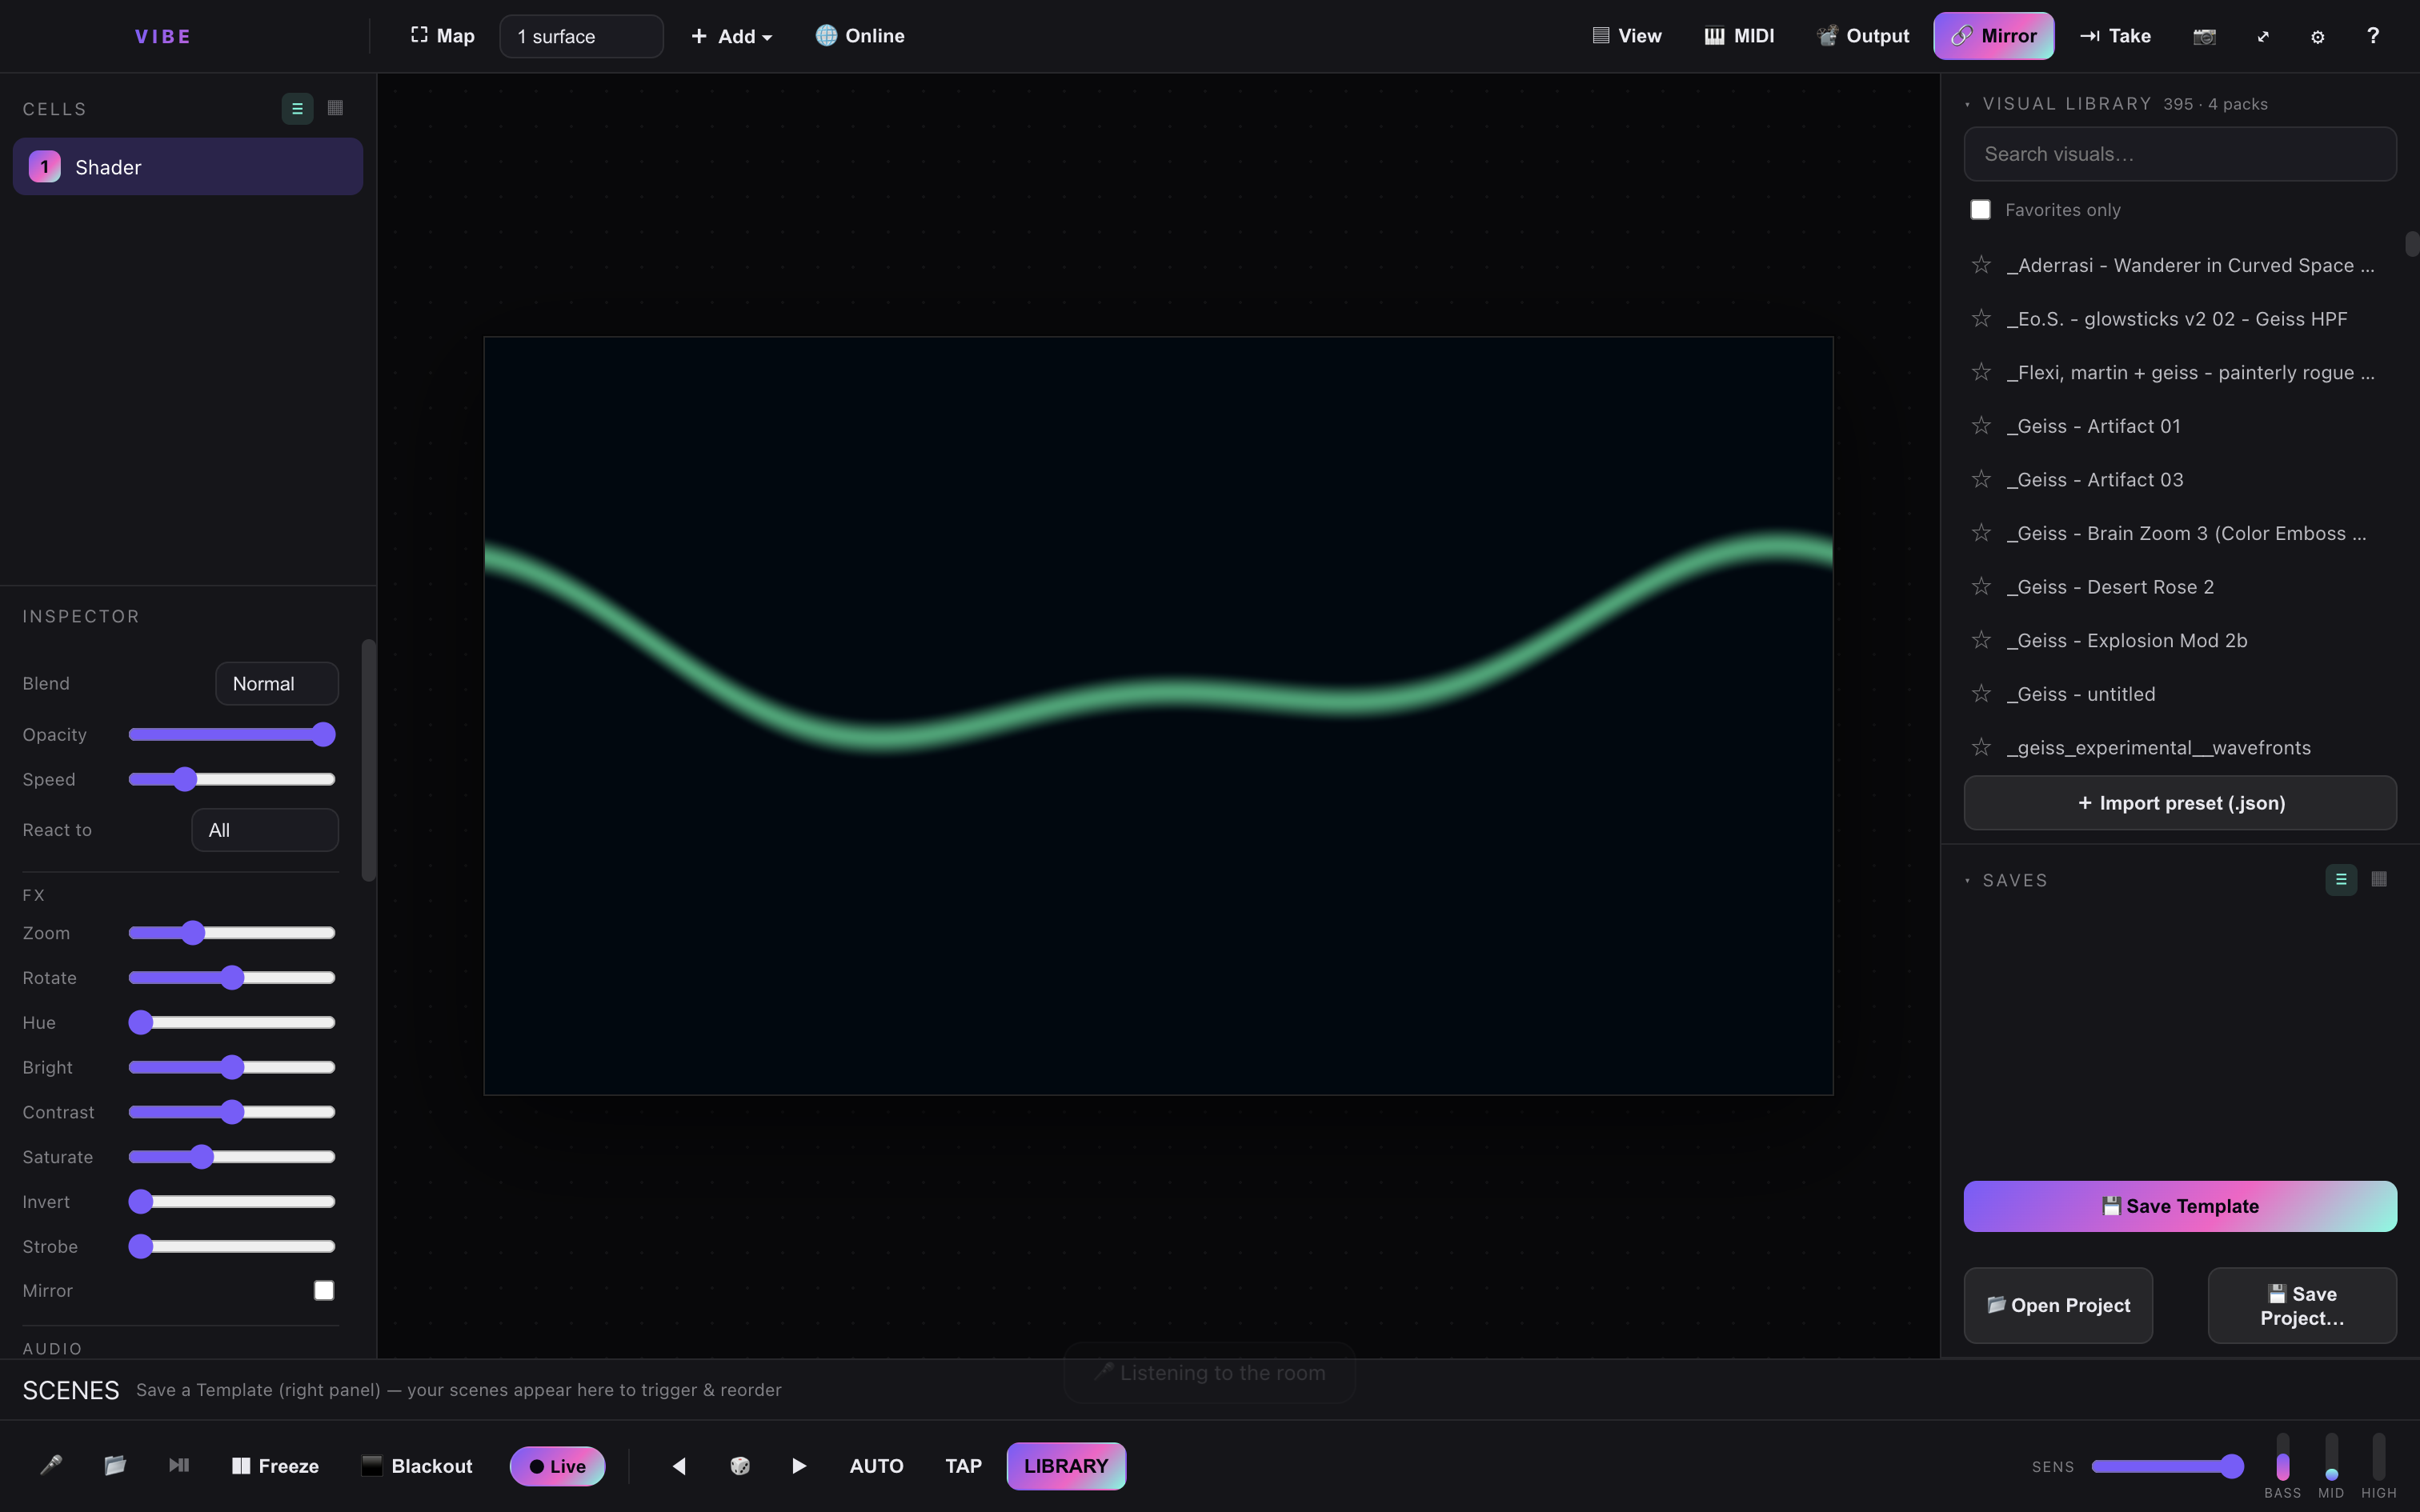Open the Add dropdown menu
Viewport: 2420px width, 1512px height.
coord(731,36)
